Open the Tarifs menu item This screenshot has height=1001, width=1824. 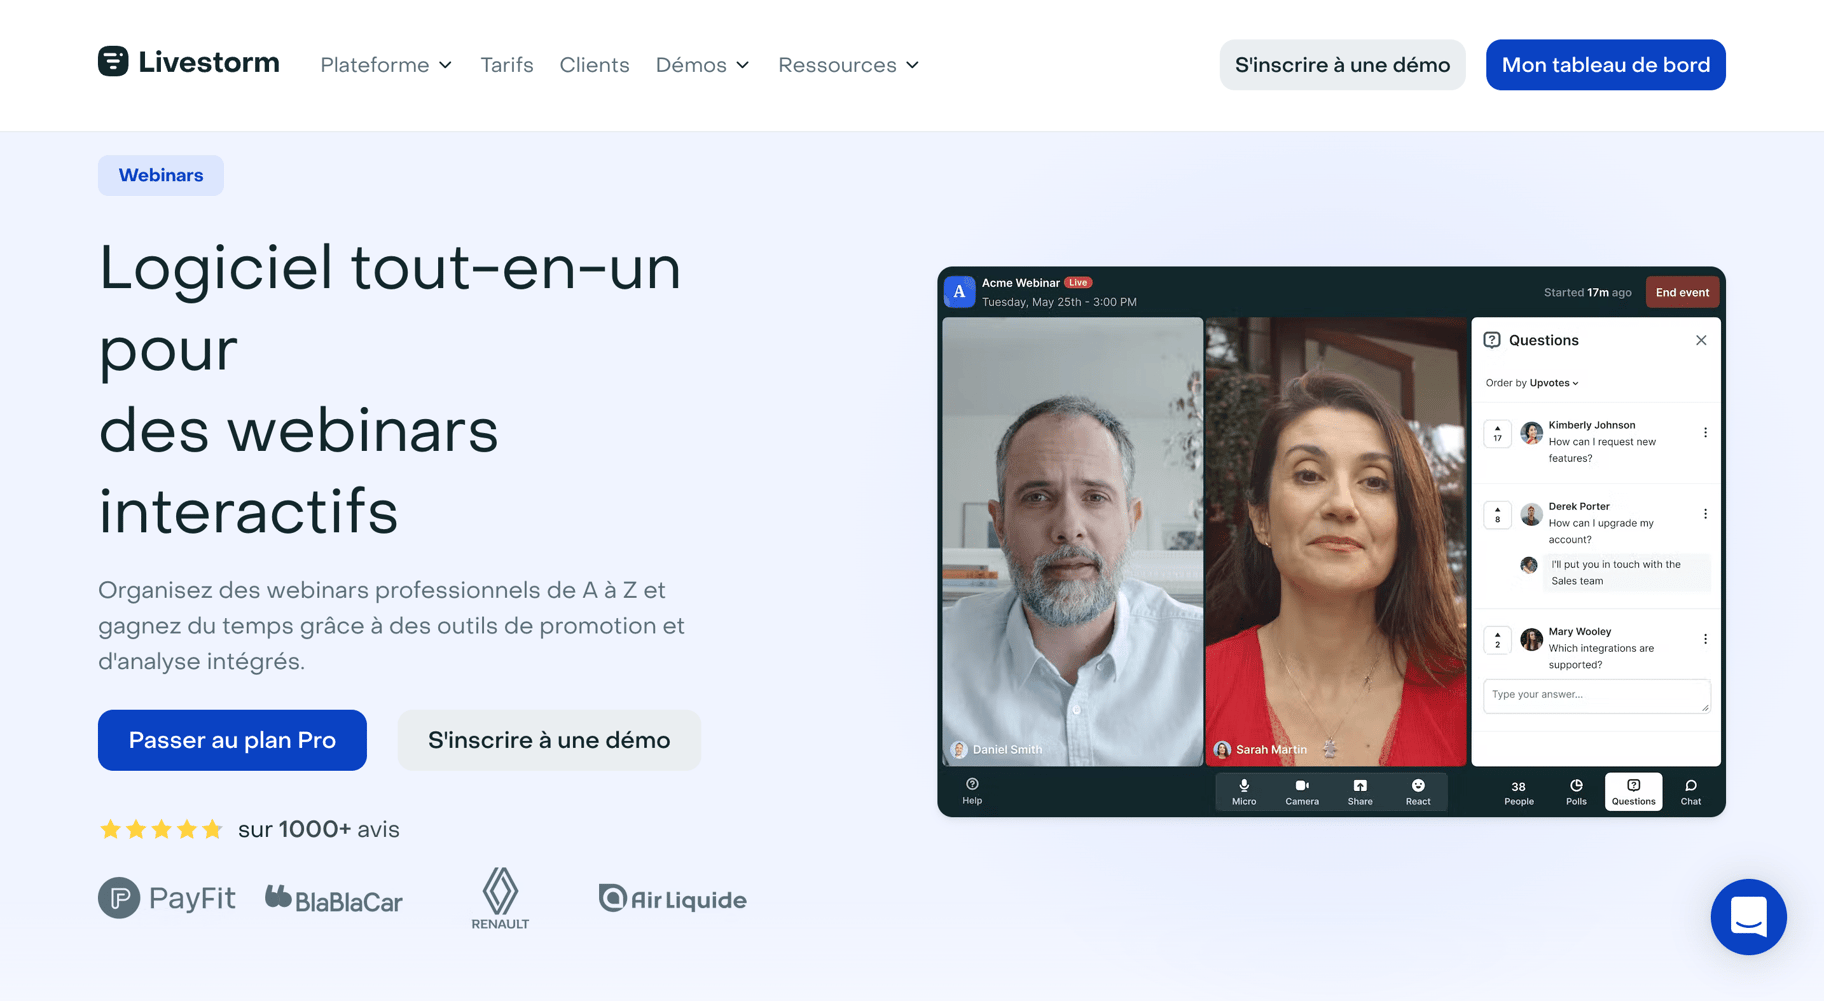[506, 64]
